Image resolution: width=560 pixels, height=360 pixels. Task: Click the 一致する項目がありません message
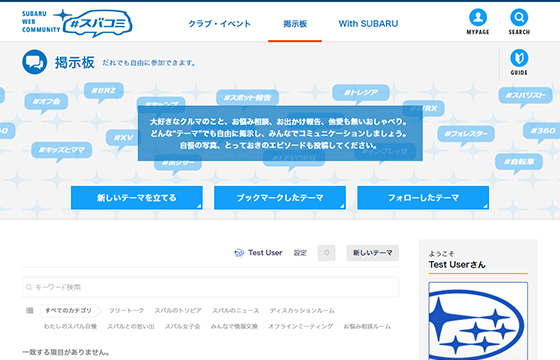[66, 352]
